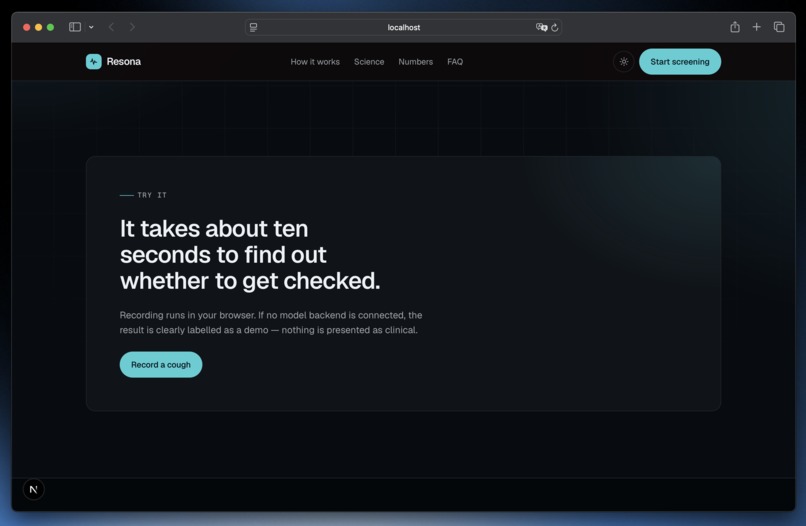Click the translate icon in address bar

click(541, 27)
